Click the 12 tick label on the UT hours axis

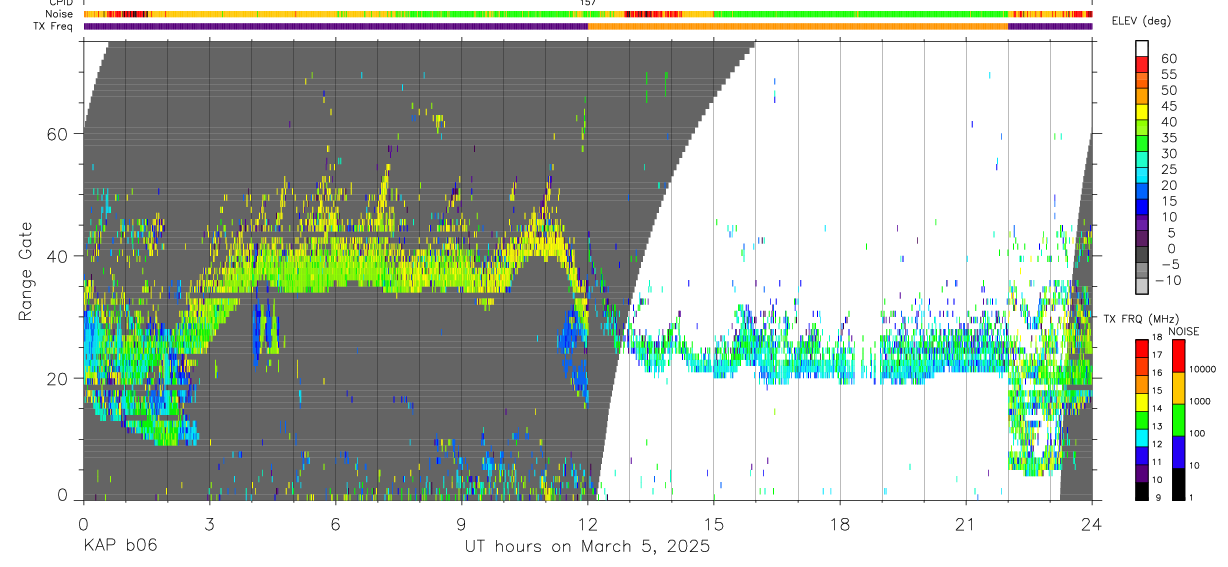(x=588, y=524)
